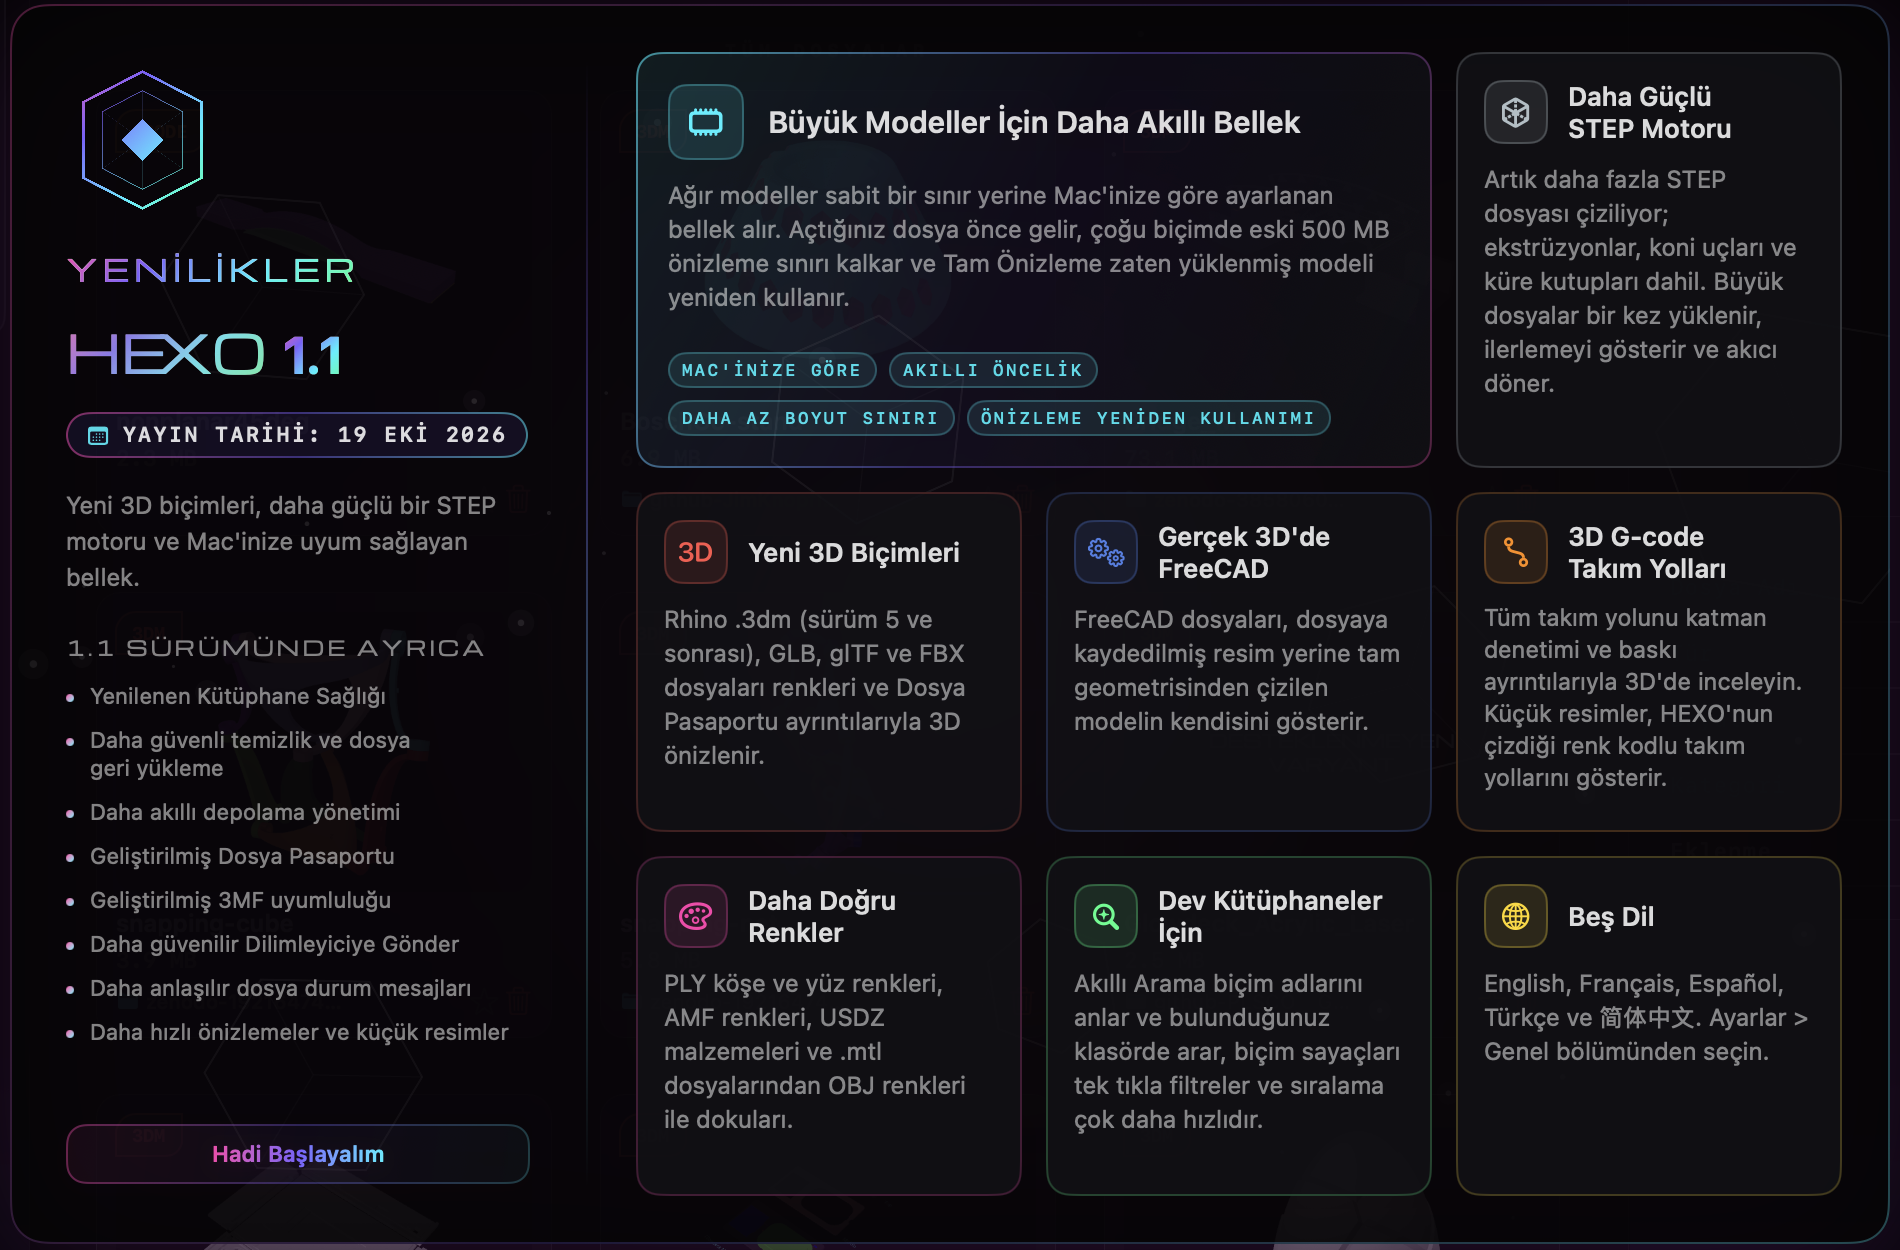Click the Gerçek 3D'de FreeCAD heading
Viewport: 1900px width, 1250px height.
pos(1244,552)
